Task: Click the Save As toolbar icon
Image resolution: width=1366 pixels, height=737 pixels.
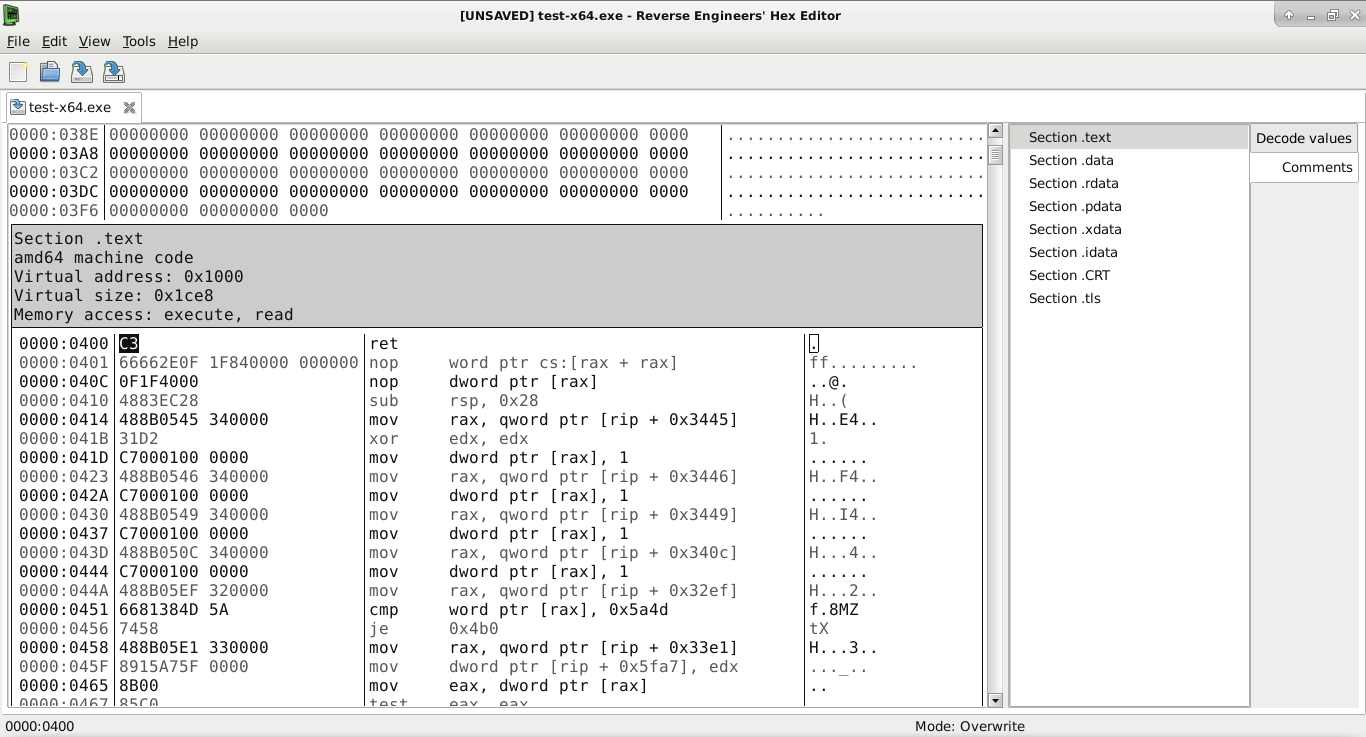Action: (114, 72)
